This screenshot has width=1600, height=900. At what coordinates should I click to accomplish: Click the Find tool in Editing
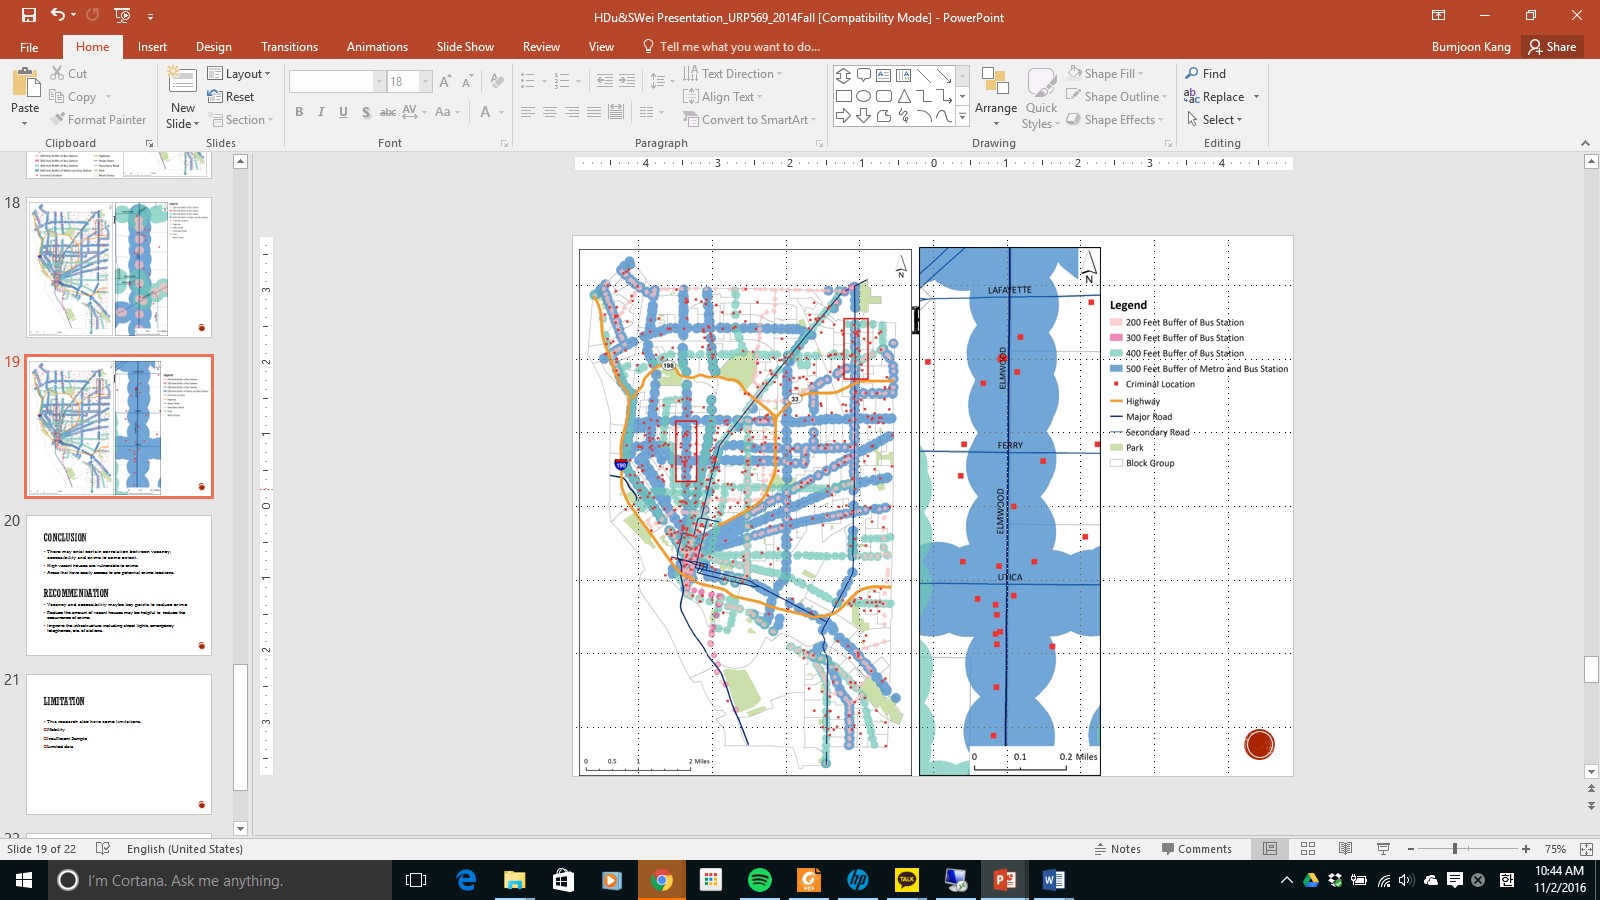(x=1205, y=74)
